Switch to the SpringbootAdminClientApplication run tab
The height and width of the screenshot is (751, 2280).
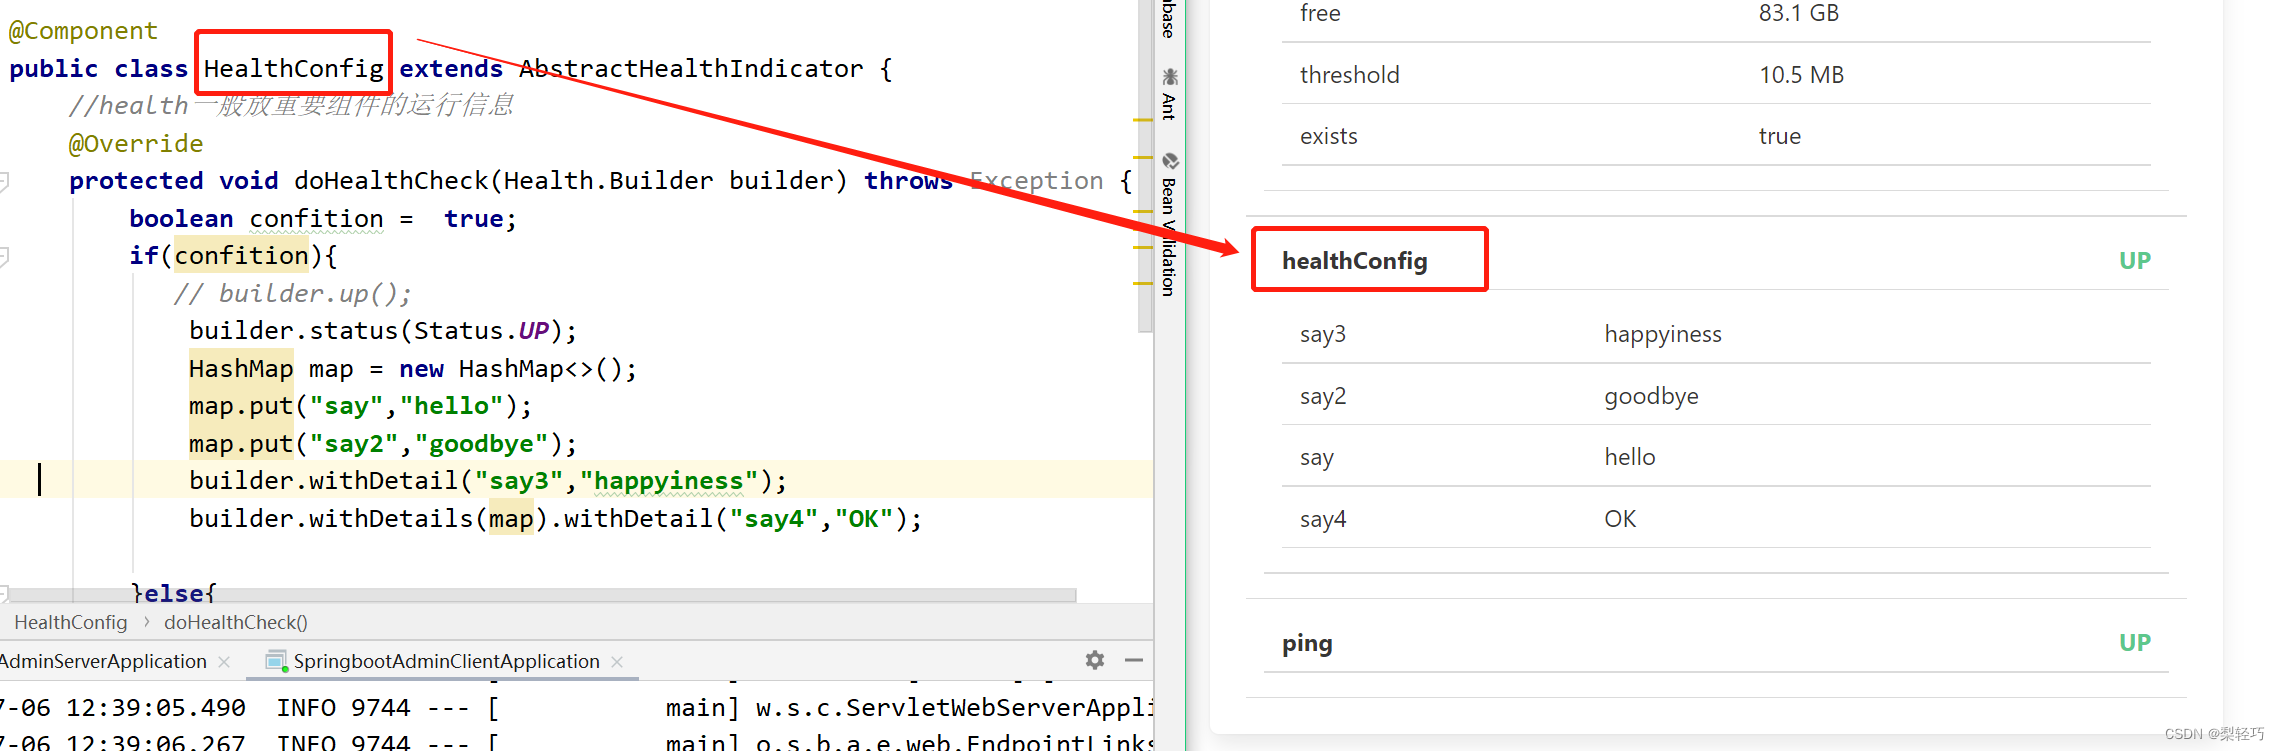pyautogui.click(x=446, y=661)
